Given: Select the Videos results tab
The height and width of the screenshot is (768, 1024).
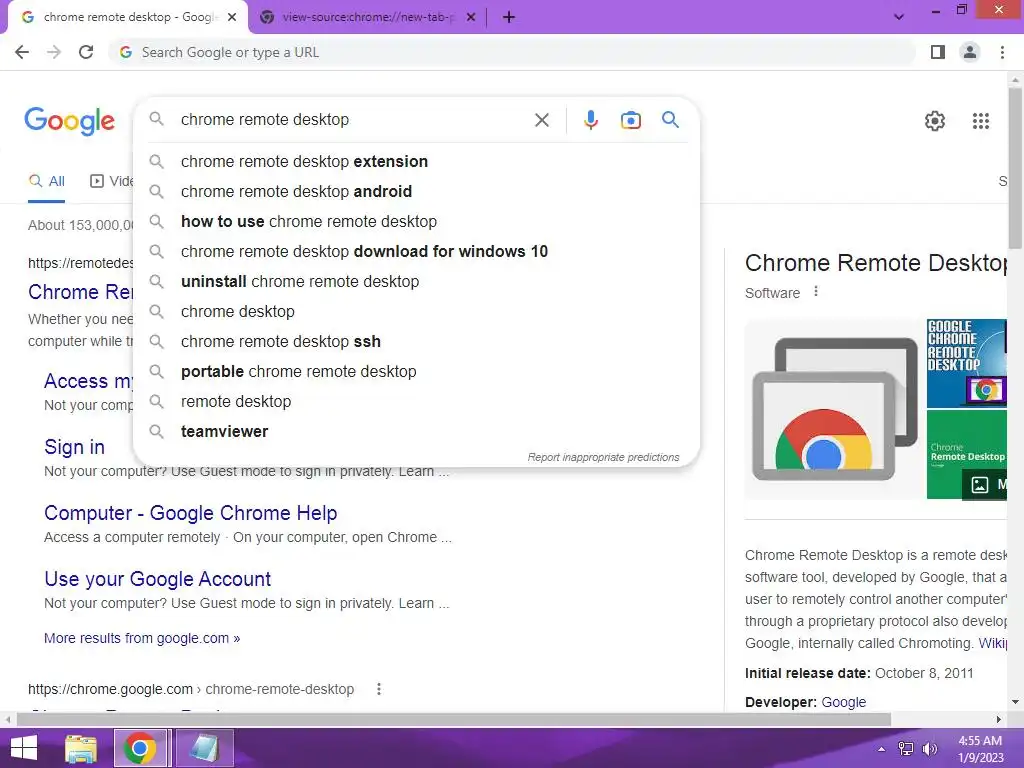Looking at the screenshot, I should pos(112,182).
